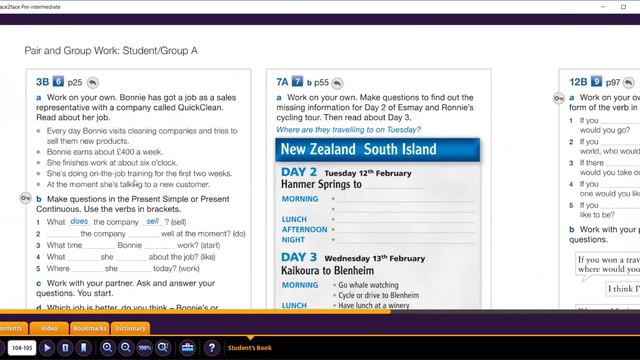
Task: Click the 7A section label
Action: 282,82
